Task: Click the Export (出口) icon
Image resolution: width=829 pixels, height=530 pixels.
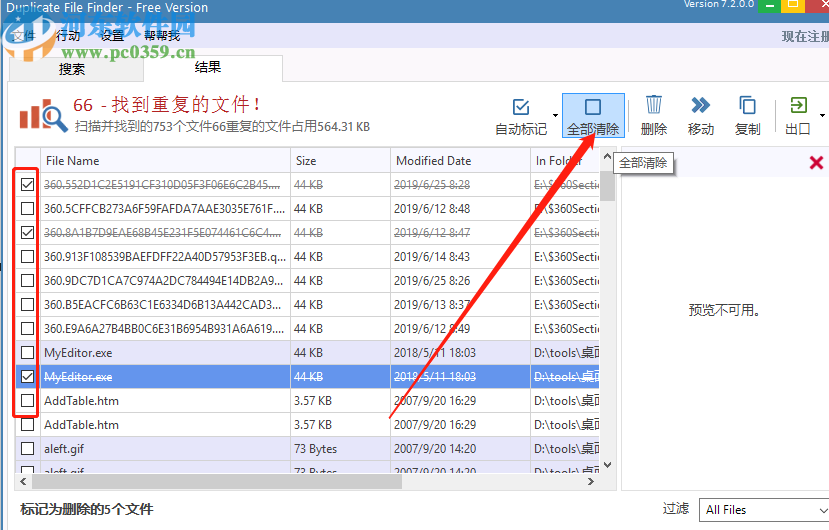Action: [798, 105]
